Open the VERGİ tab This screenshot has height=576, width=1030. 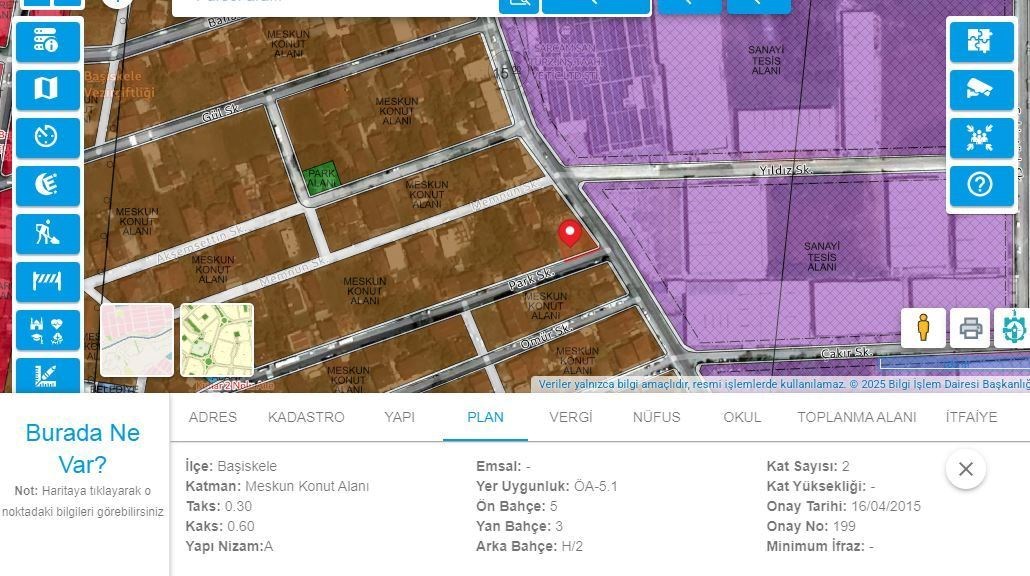(570, 417)
